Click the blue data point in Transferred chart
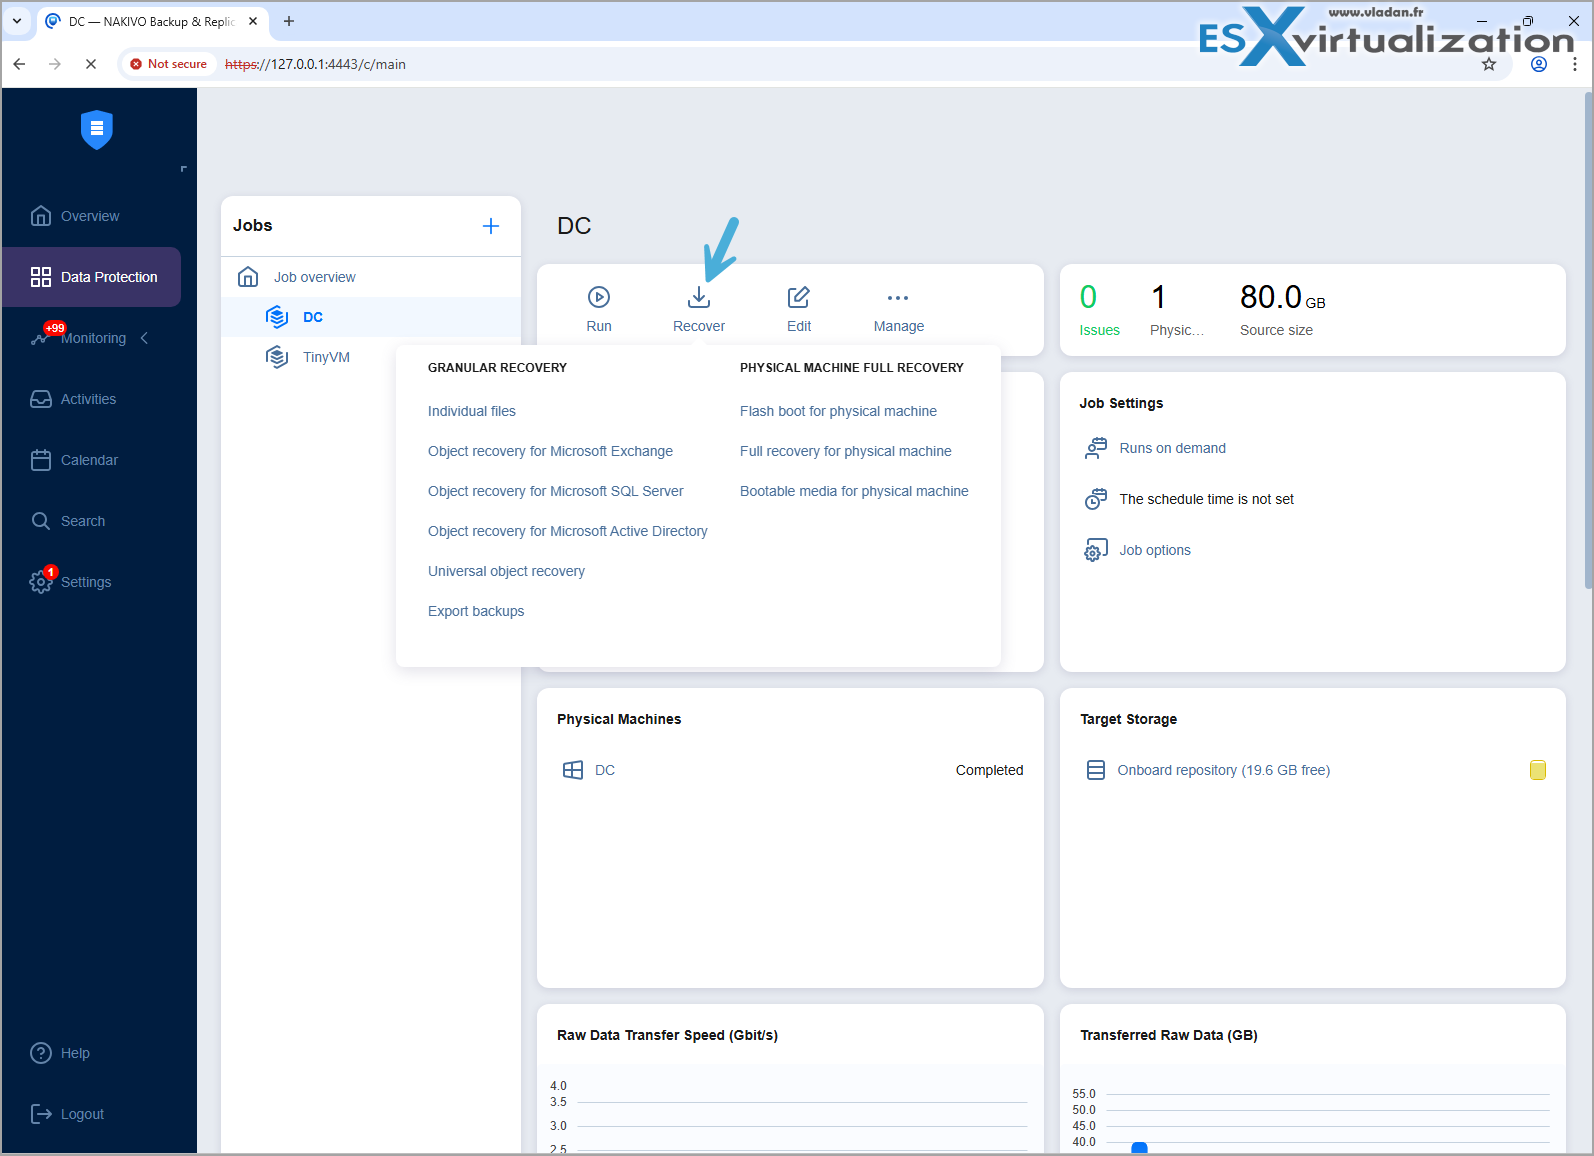This screenshot has height=1156, width=1594. (x=1139, y=1147)
